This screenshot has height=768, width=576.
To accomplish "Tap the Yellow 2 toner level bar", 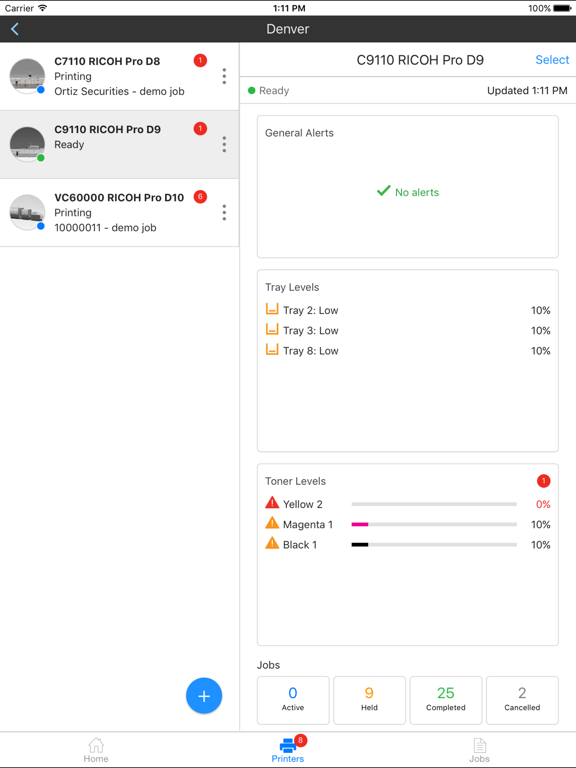I will (434, 504).
